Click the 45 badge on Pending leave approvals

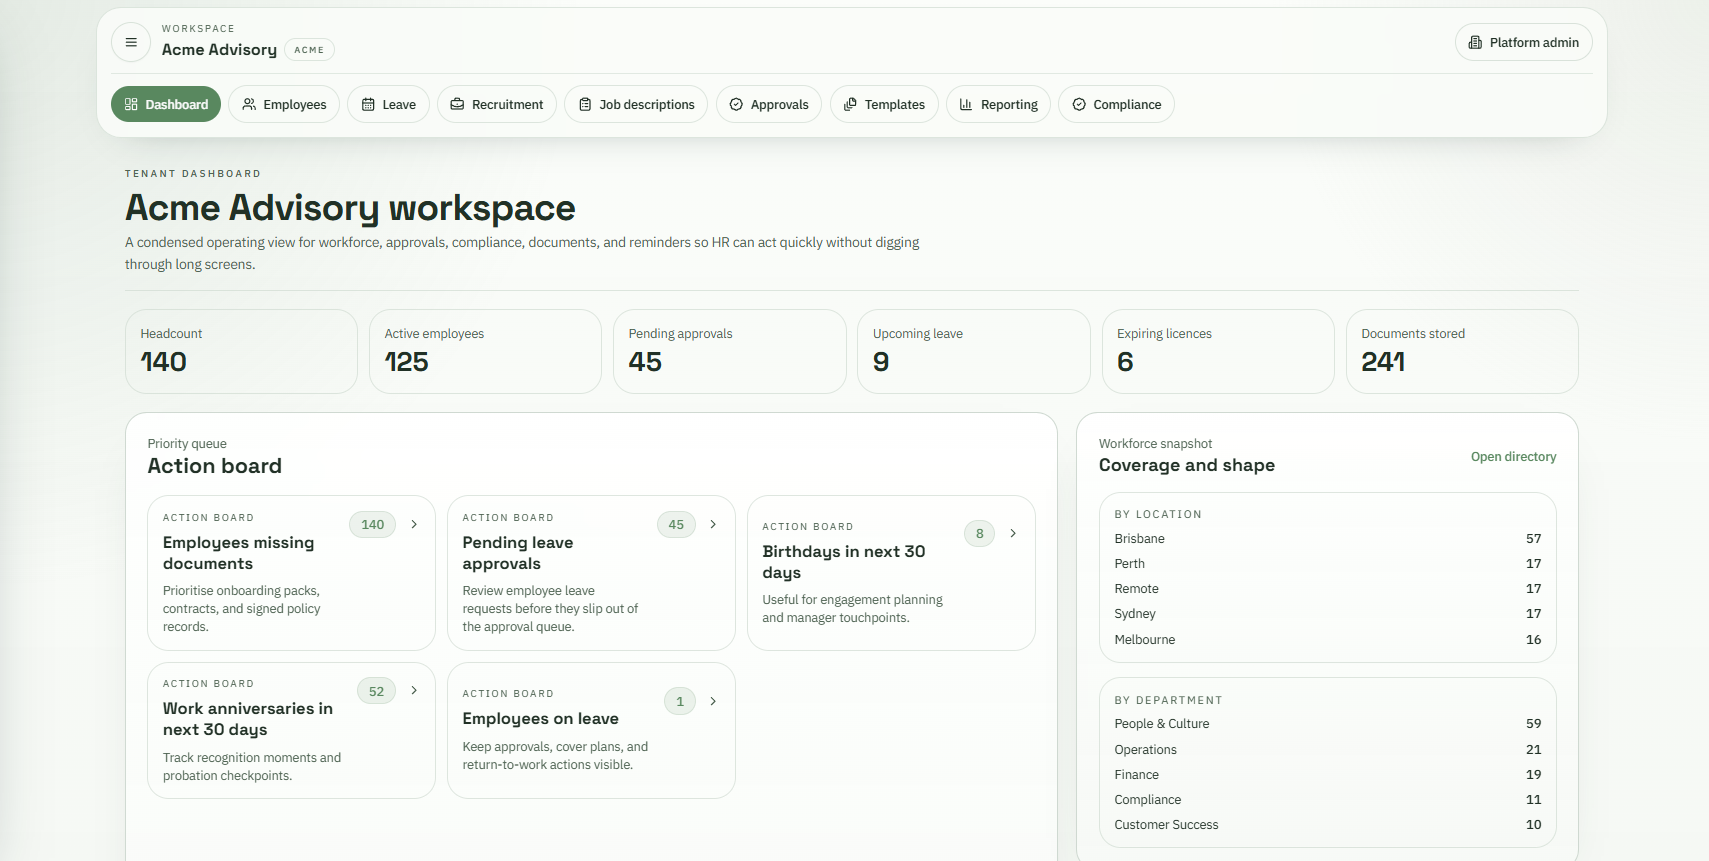point(676,525)
